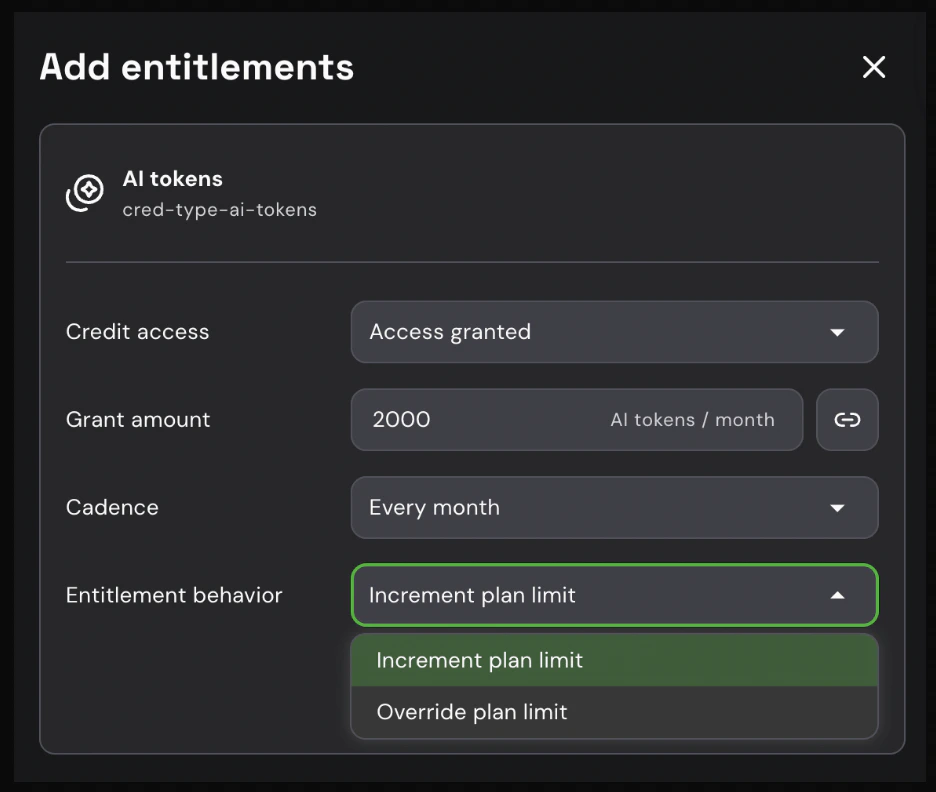The image size is (936, 792).
Task: Open the Cadence 'Every month' dropdown
Action: 600,508
